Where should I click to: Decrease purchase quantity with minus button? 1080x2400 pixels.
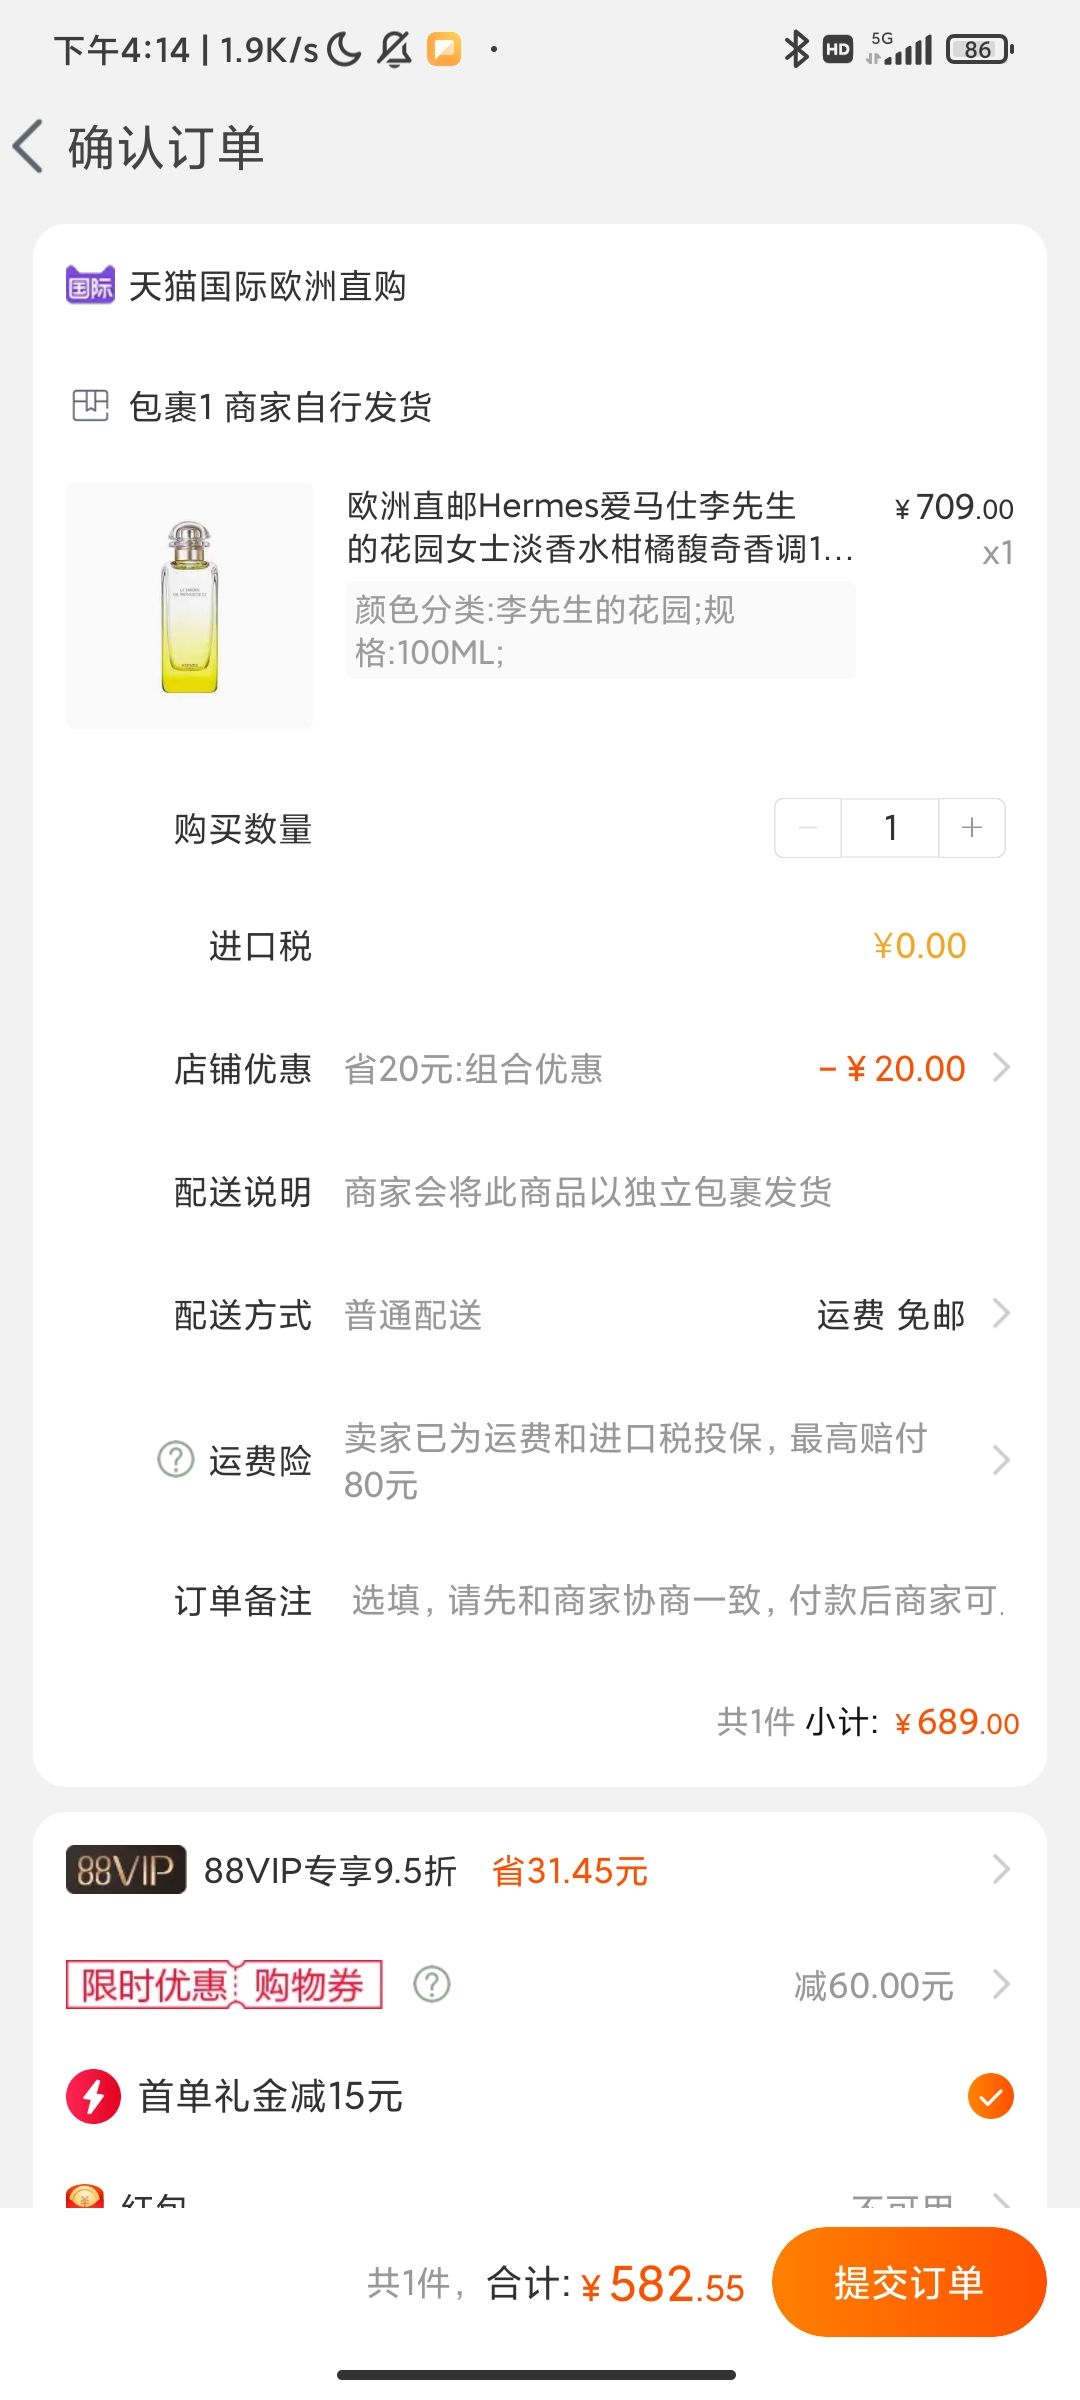(x=808, y=828)
